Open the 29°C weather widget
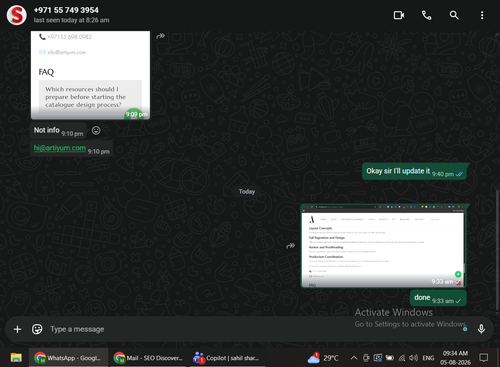Viewport: 500px width, 367px height. pos(323,358)
